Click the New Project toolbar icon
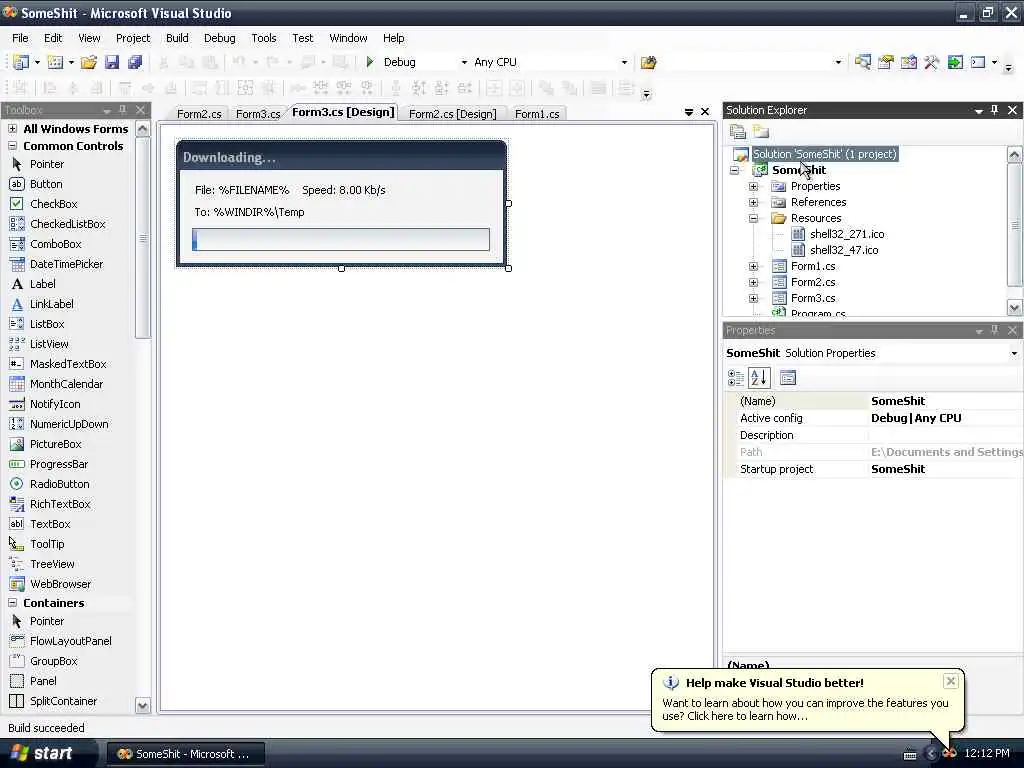 tap(20, 62)
